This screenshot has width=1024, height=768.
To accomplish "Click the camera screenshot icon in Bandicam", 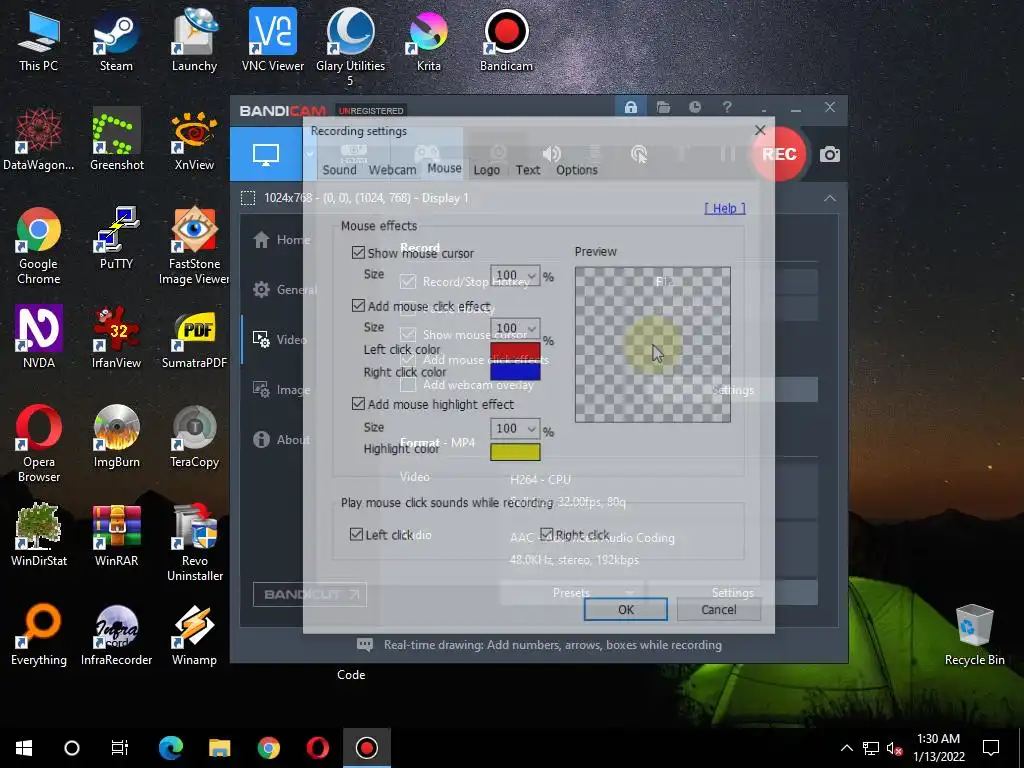I will [x=830, y=155].
